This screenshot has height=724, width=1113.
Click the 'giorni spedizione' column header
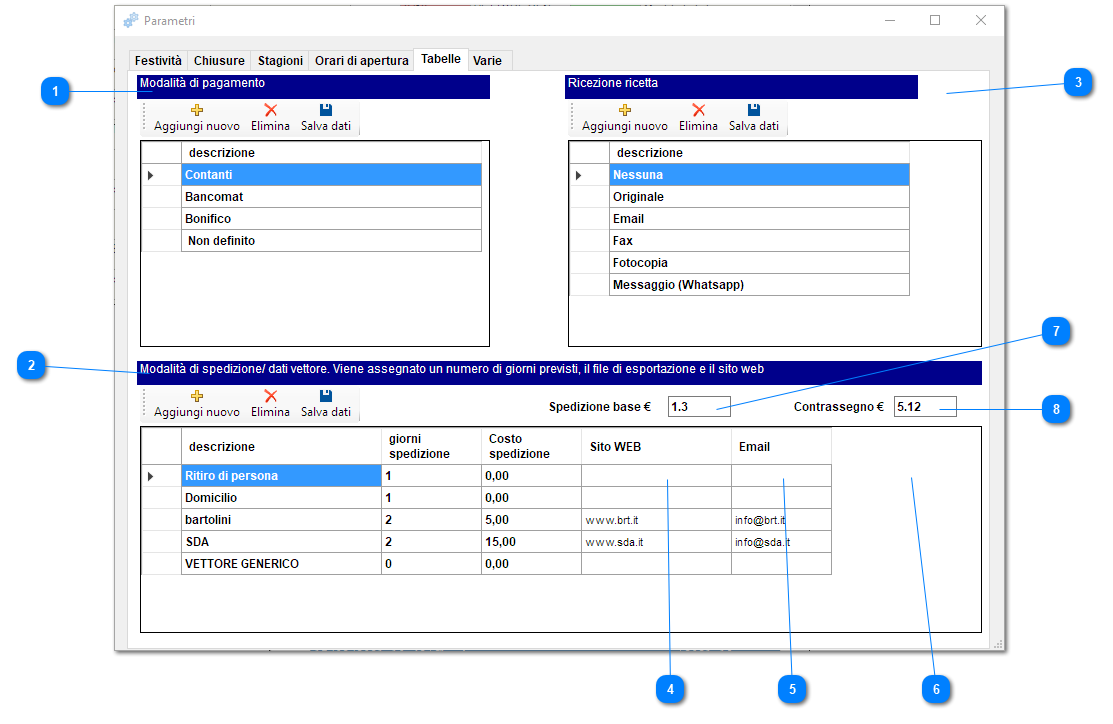(x=432, y=446)
